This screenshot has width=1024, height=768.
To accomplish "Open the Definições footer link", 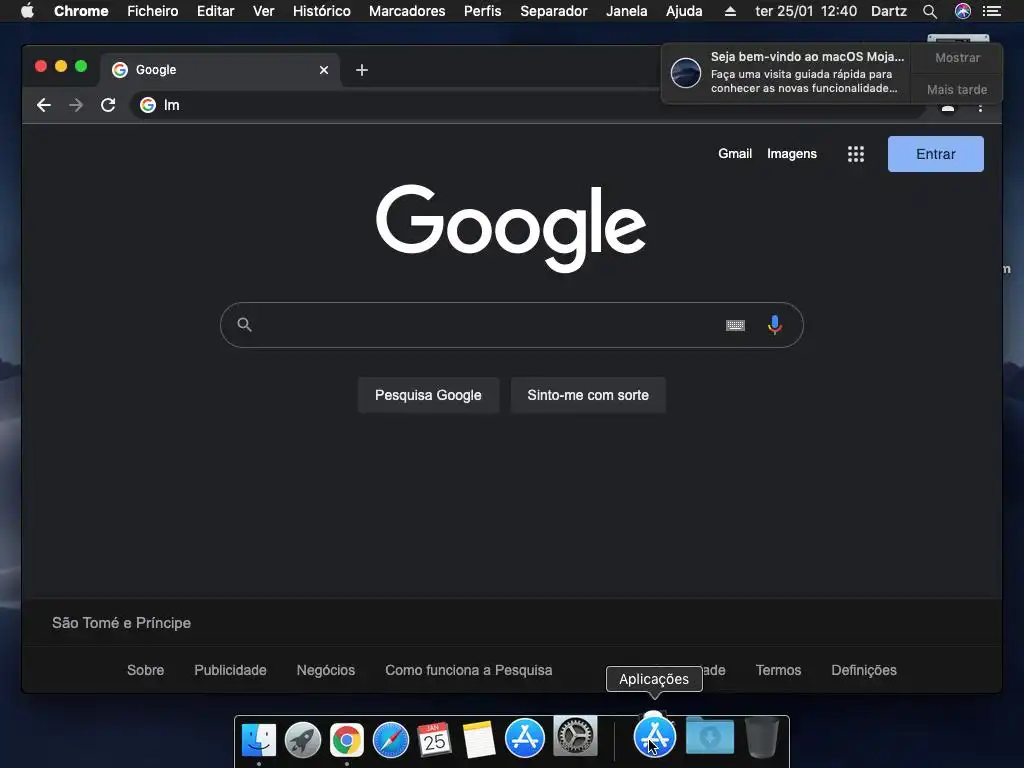I will [863, 670].
